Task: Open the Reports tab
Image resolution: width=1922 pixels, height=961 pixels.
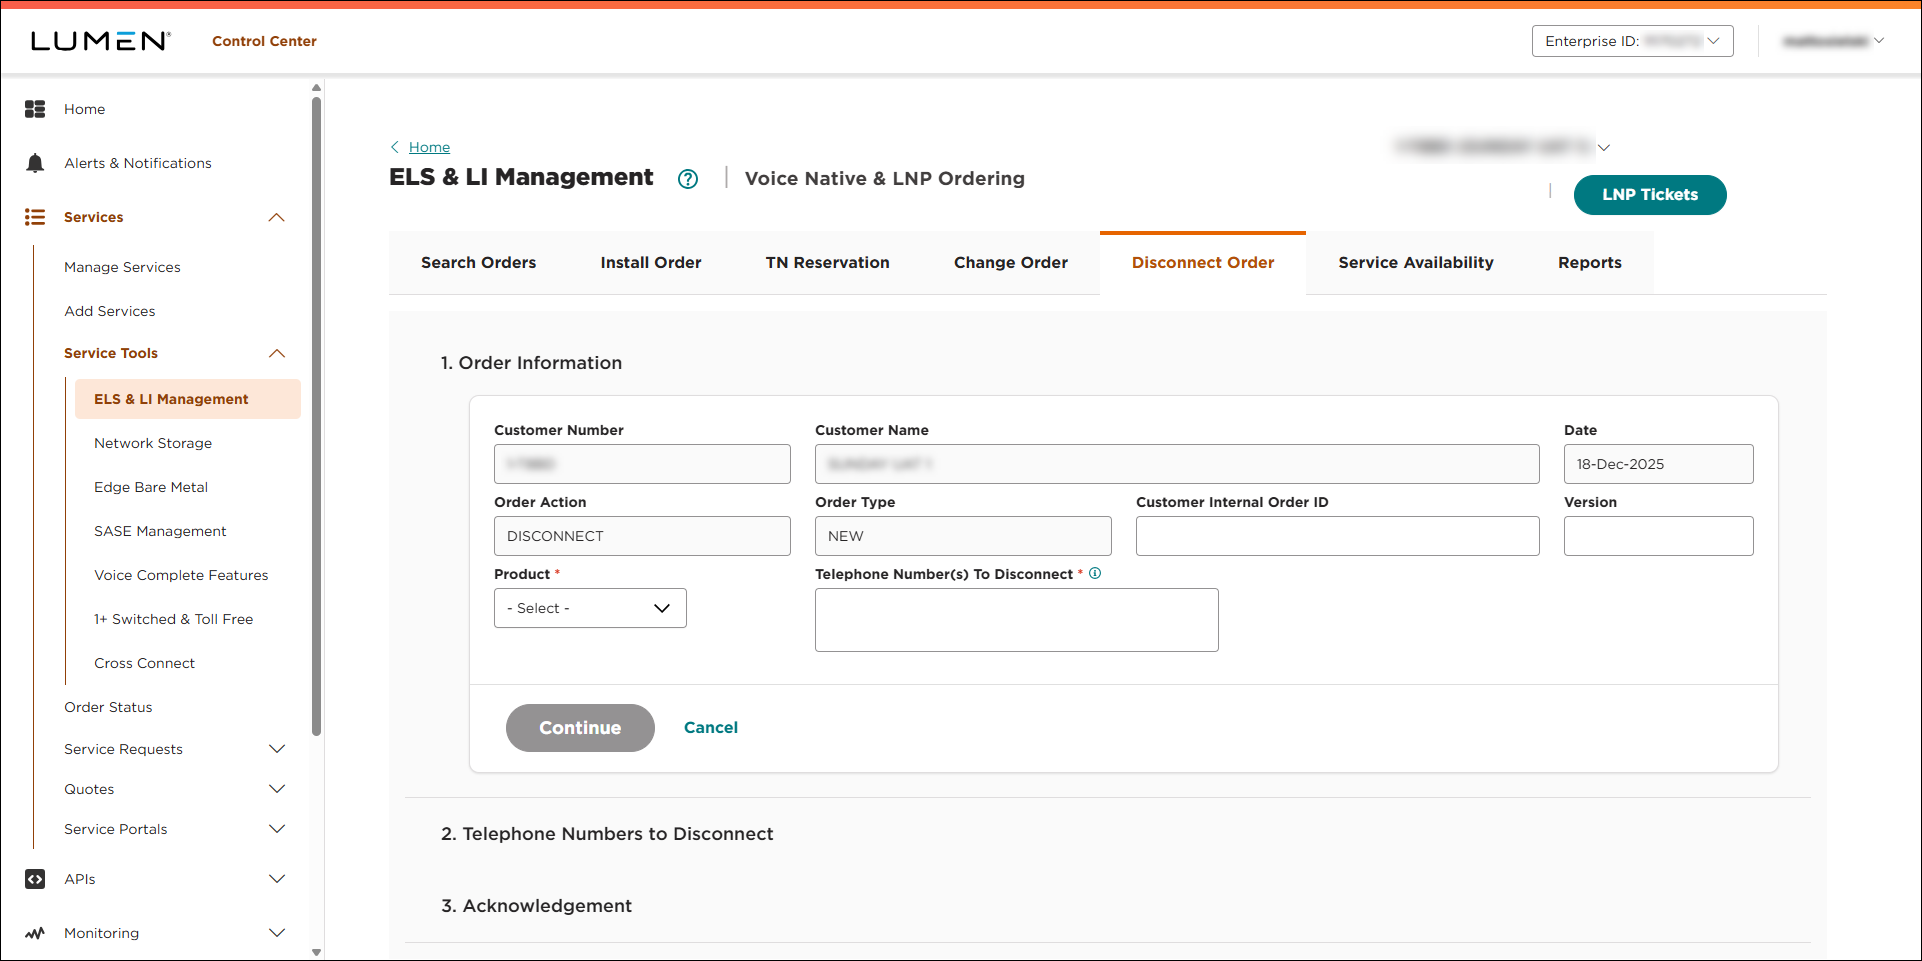Action: [x=1589, y=262]
